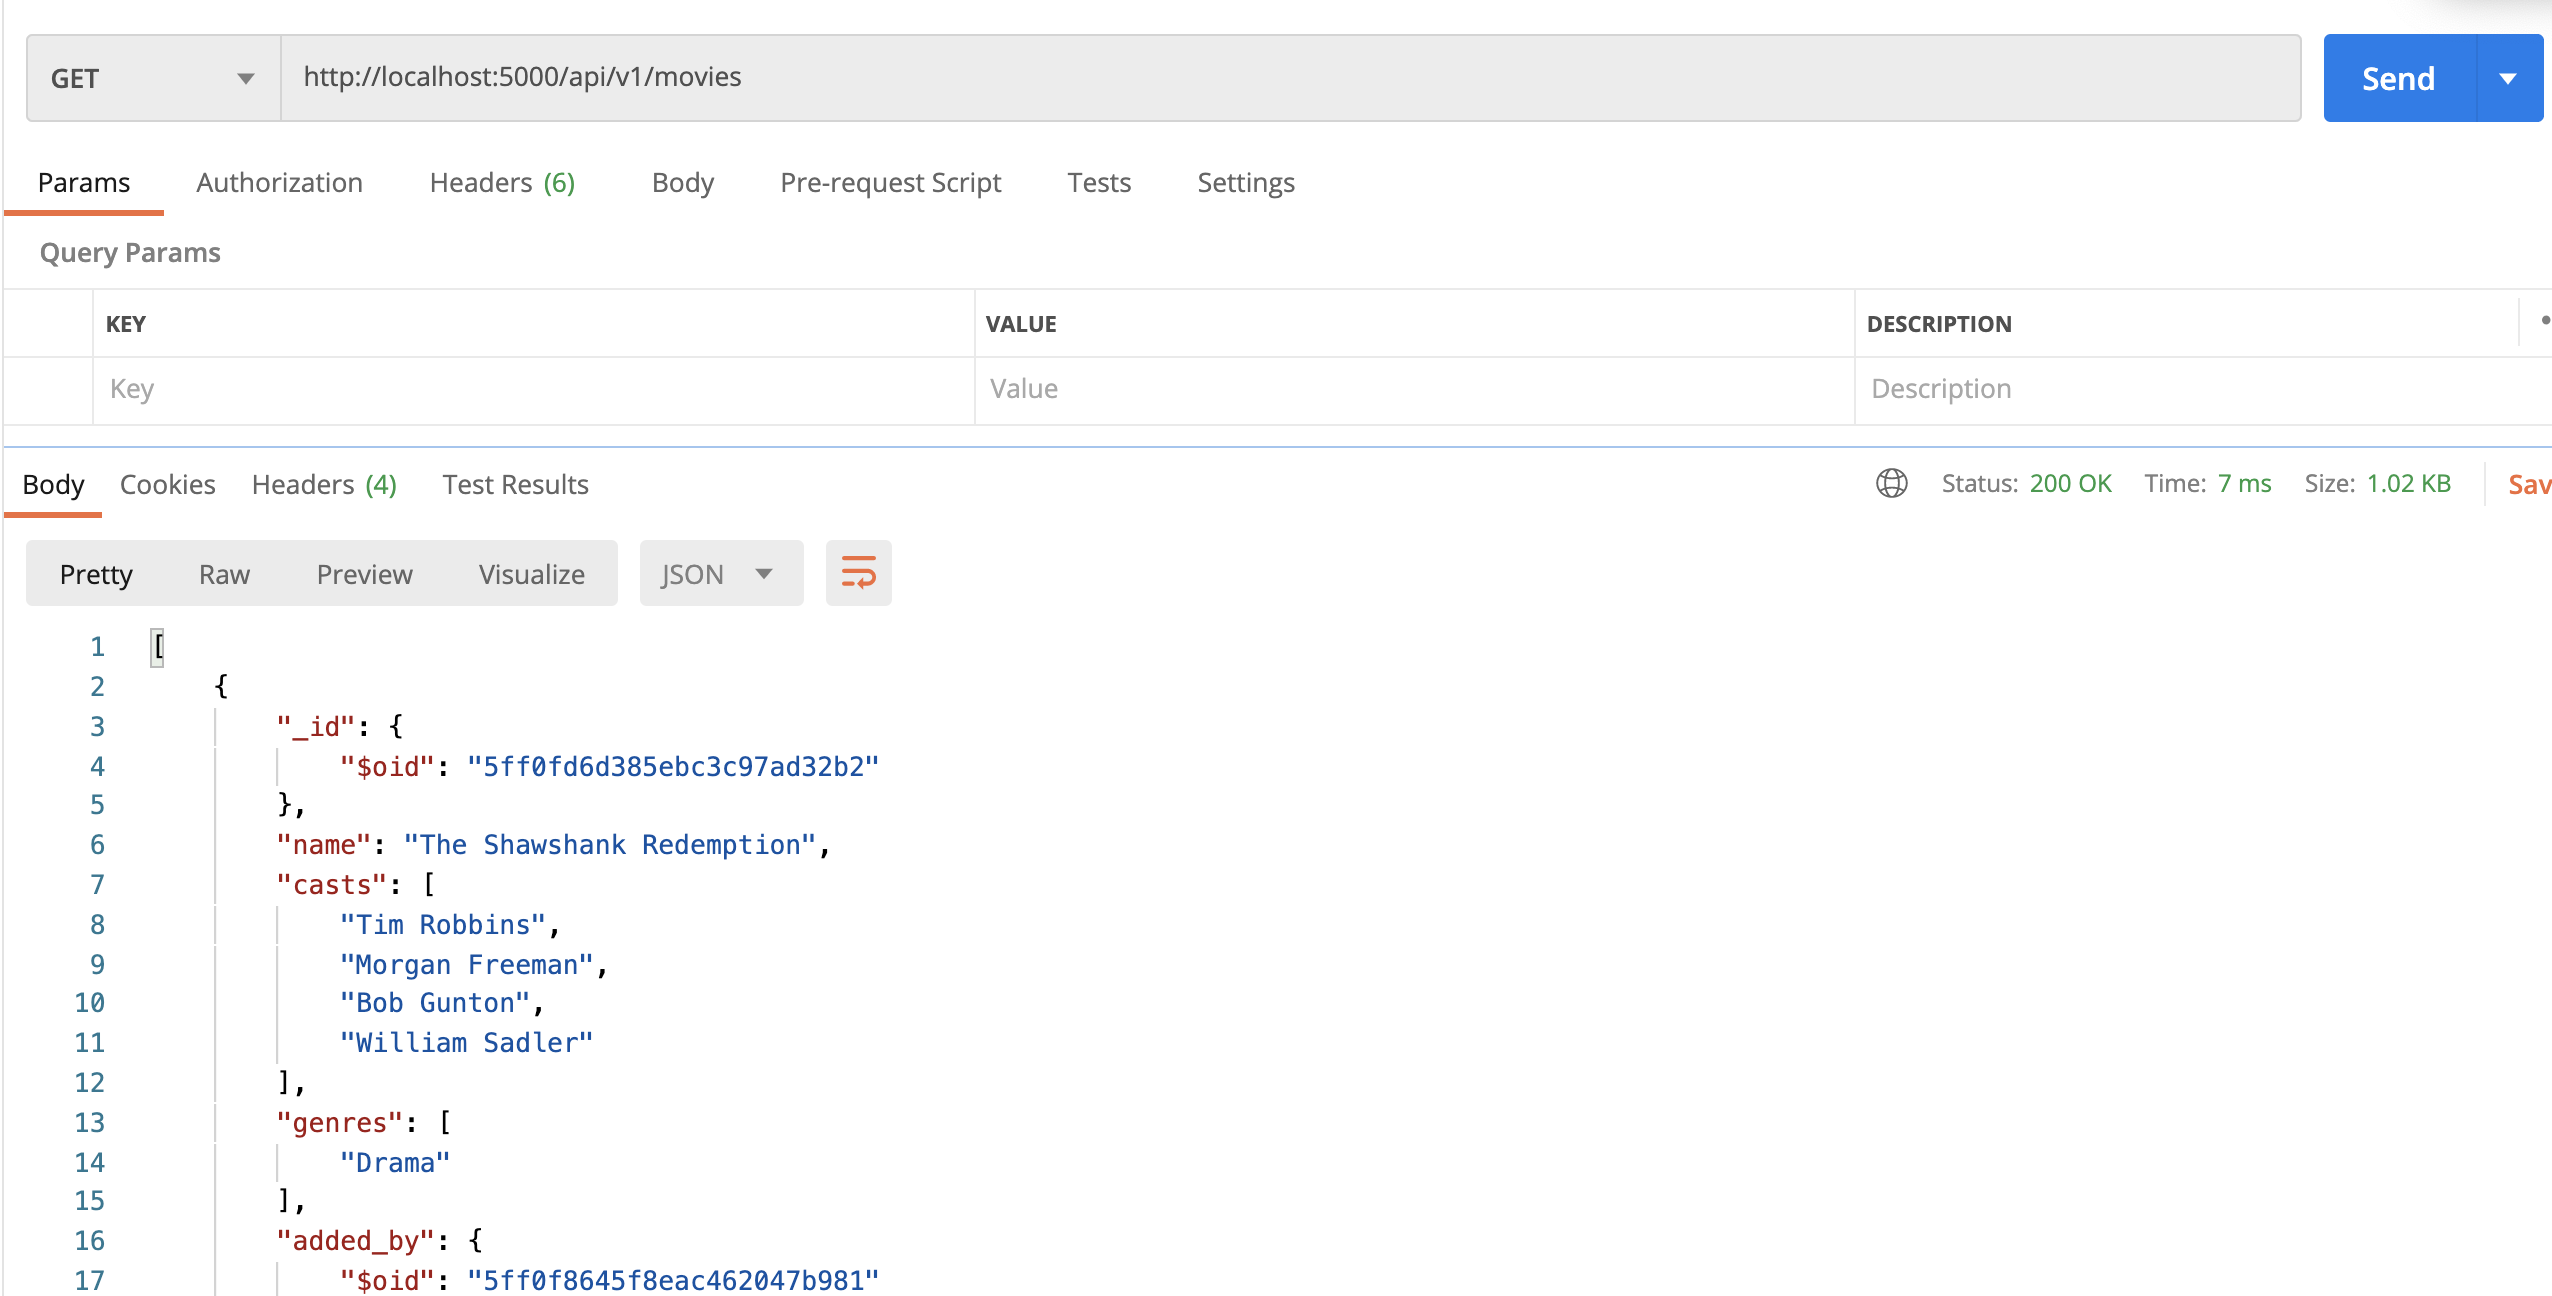Switch to the request Settings tab
Screen dimensions: 2552x1296
[x=1245, y=182]
